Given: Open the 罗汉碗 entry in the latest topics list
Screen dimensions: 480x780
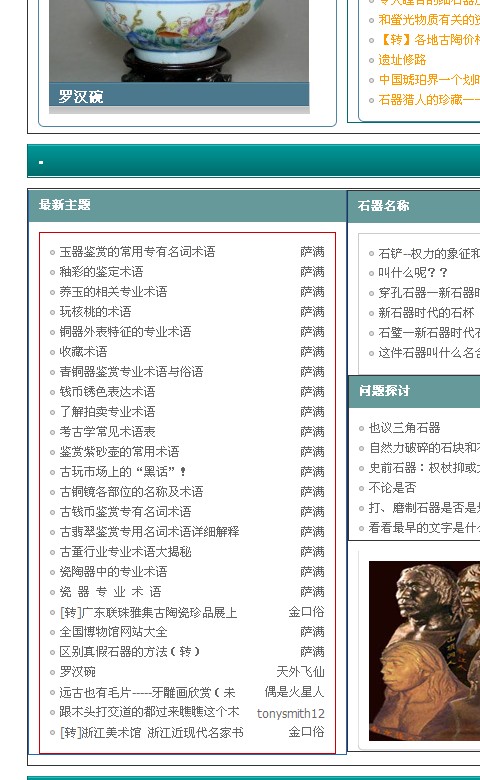Looking at the screenshot, I should (x=78, y=672).
